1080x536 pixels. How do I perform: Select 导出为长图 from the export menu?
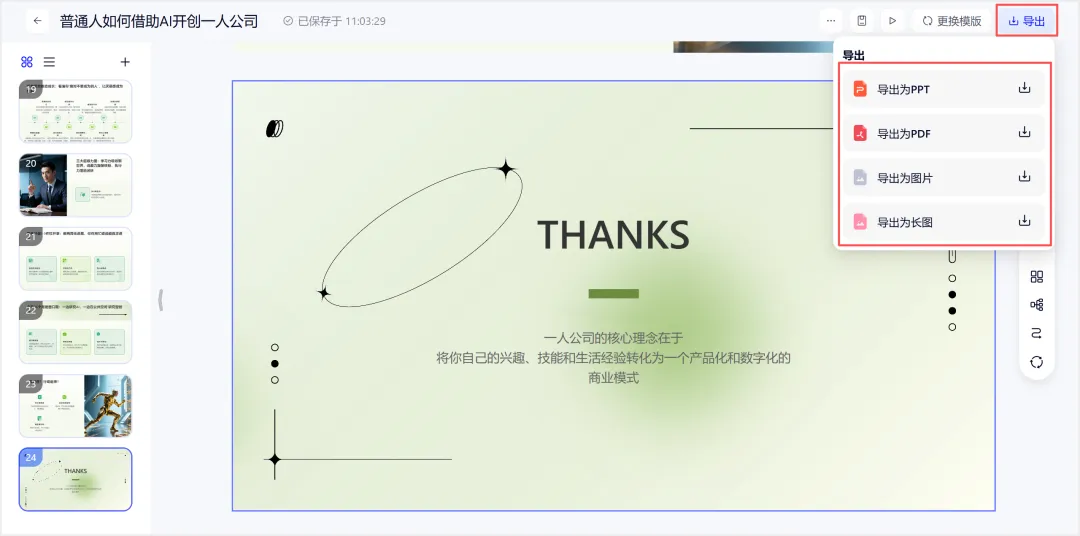coord(944,223)
